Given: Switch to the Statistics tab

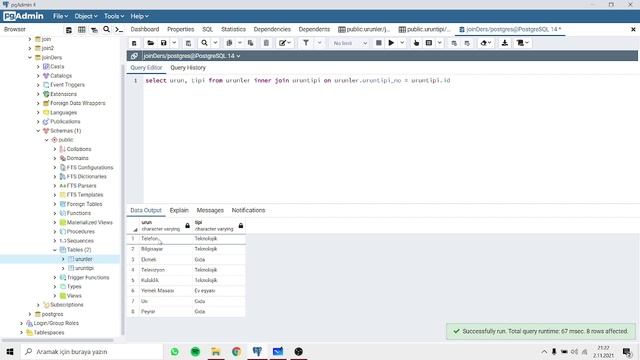Looking at the screenshot, I should (x=233, y=29).
